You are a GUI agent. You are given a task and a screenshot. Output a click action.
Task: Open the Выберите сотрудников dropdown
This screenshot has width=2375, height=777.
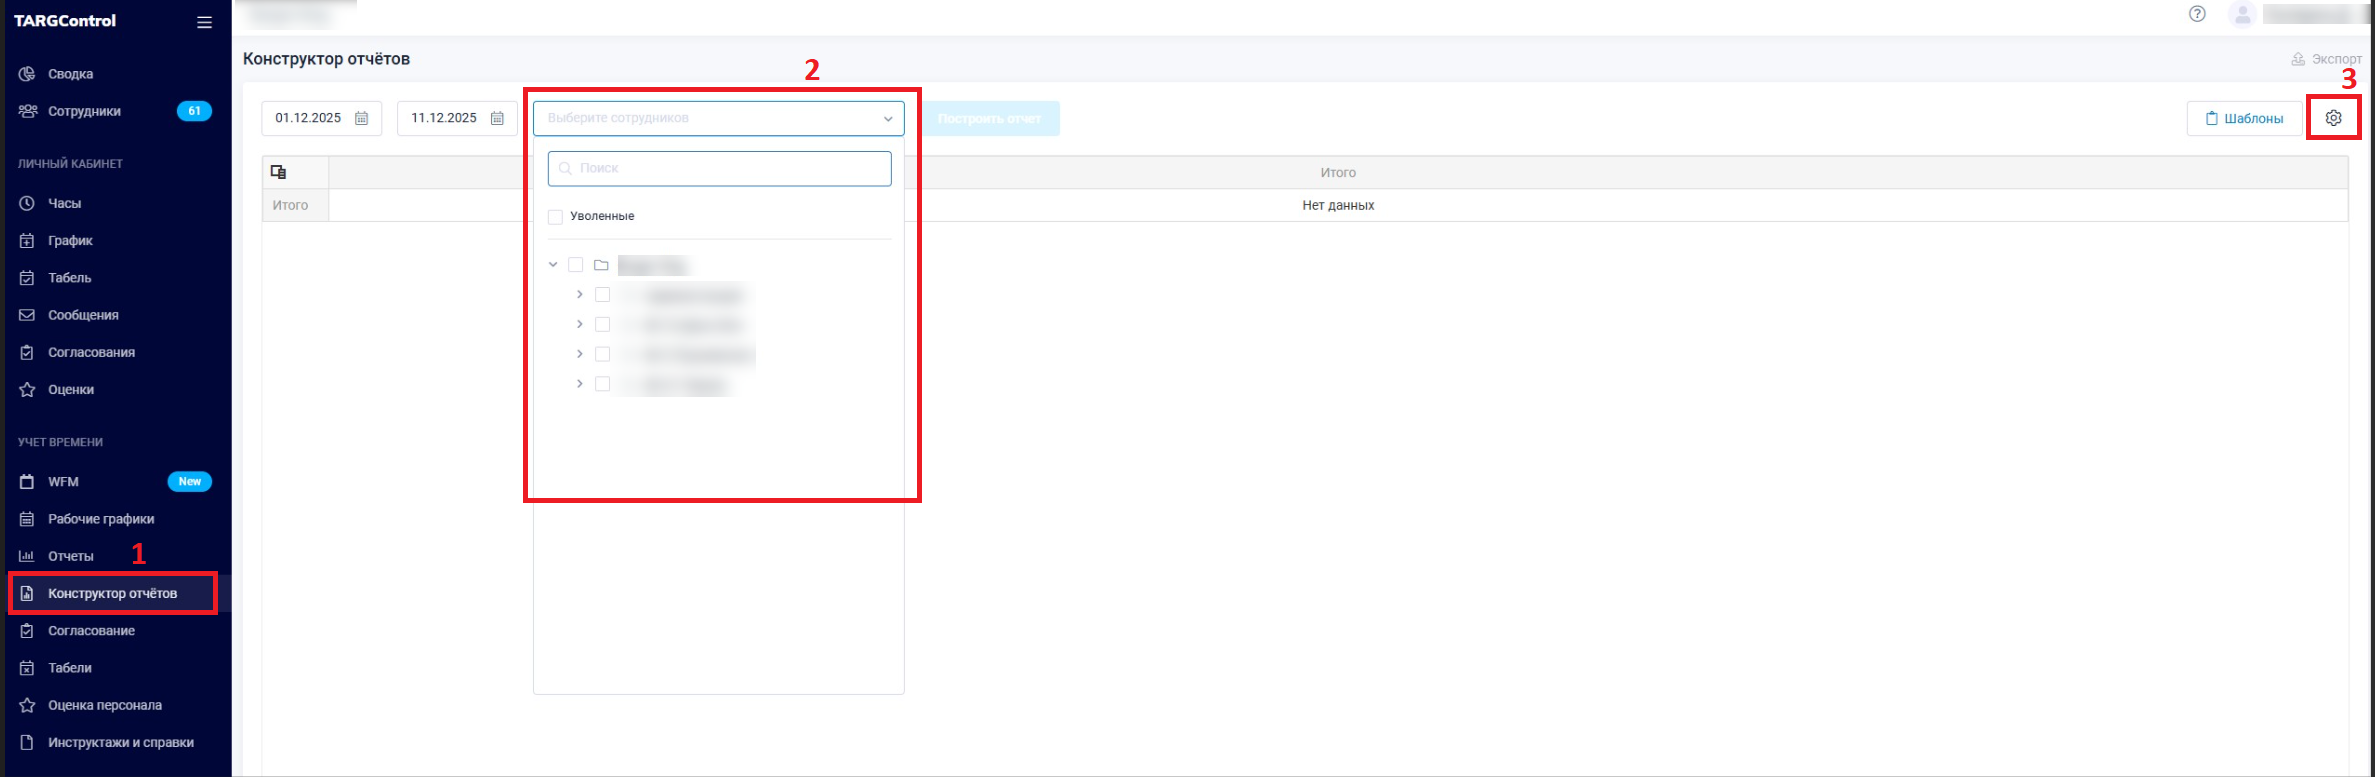tap(718, 118)
